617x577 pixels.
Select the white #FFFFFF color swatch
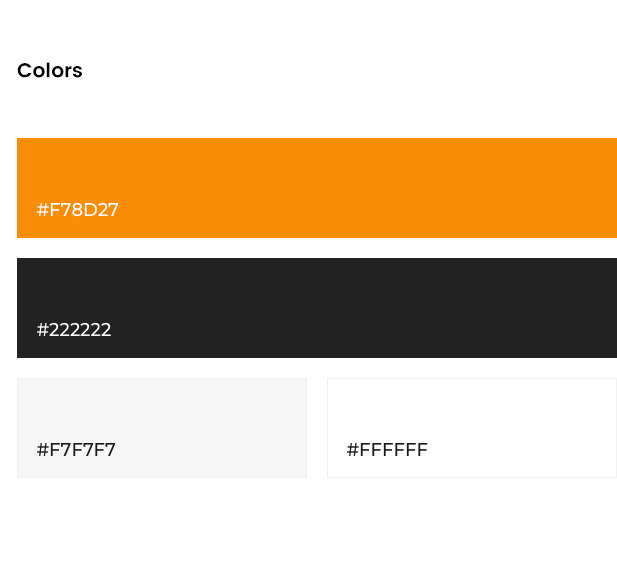pos(472,428)
